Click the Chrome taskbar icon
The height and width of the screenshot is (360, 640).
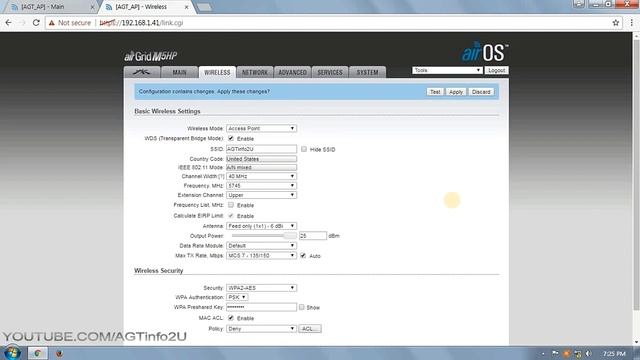(38, 353)
